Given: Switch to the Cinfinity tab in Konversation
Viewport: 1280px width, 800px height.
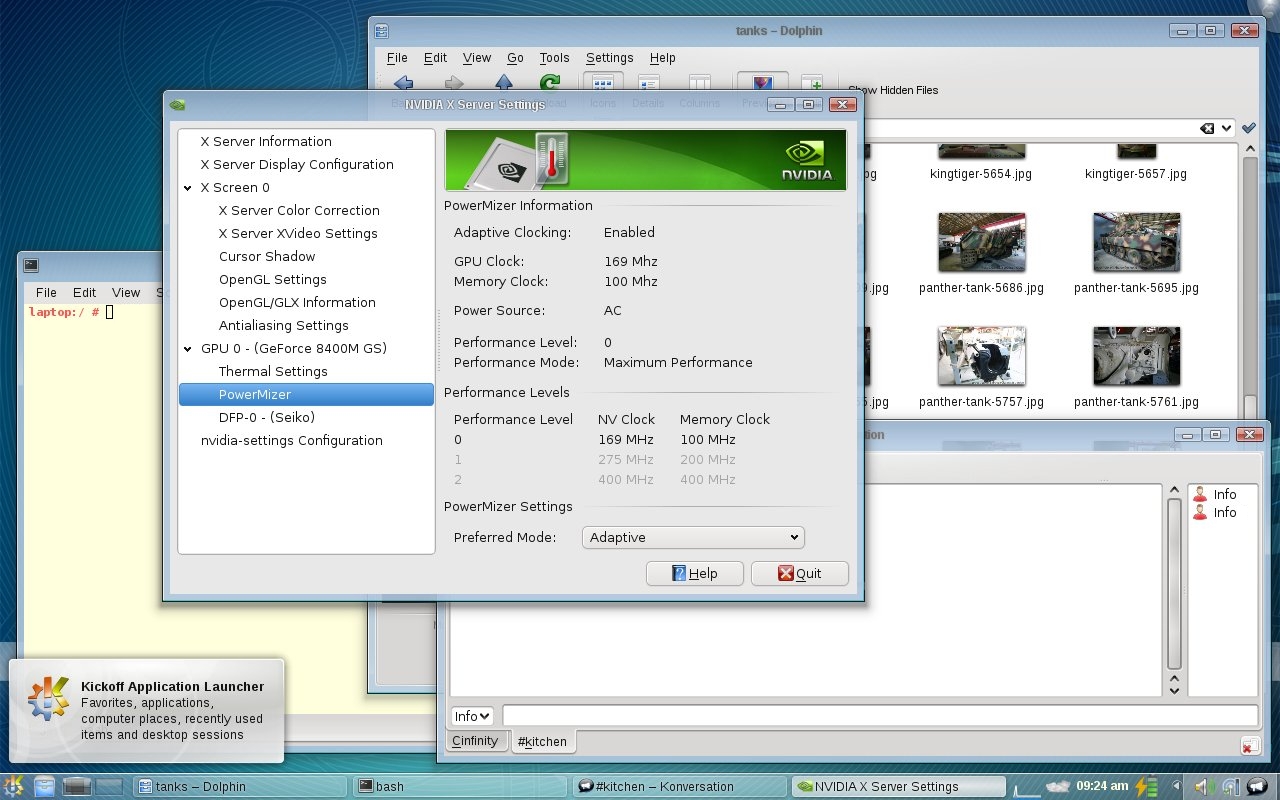Looking at the screenshot, I should (475, 741).
